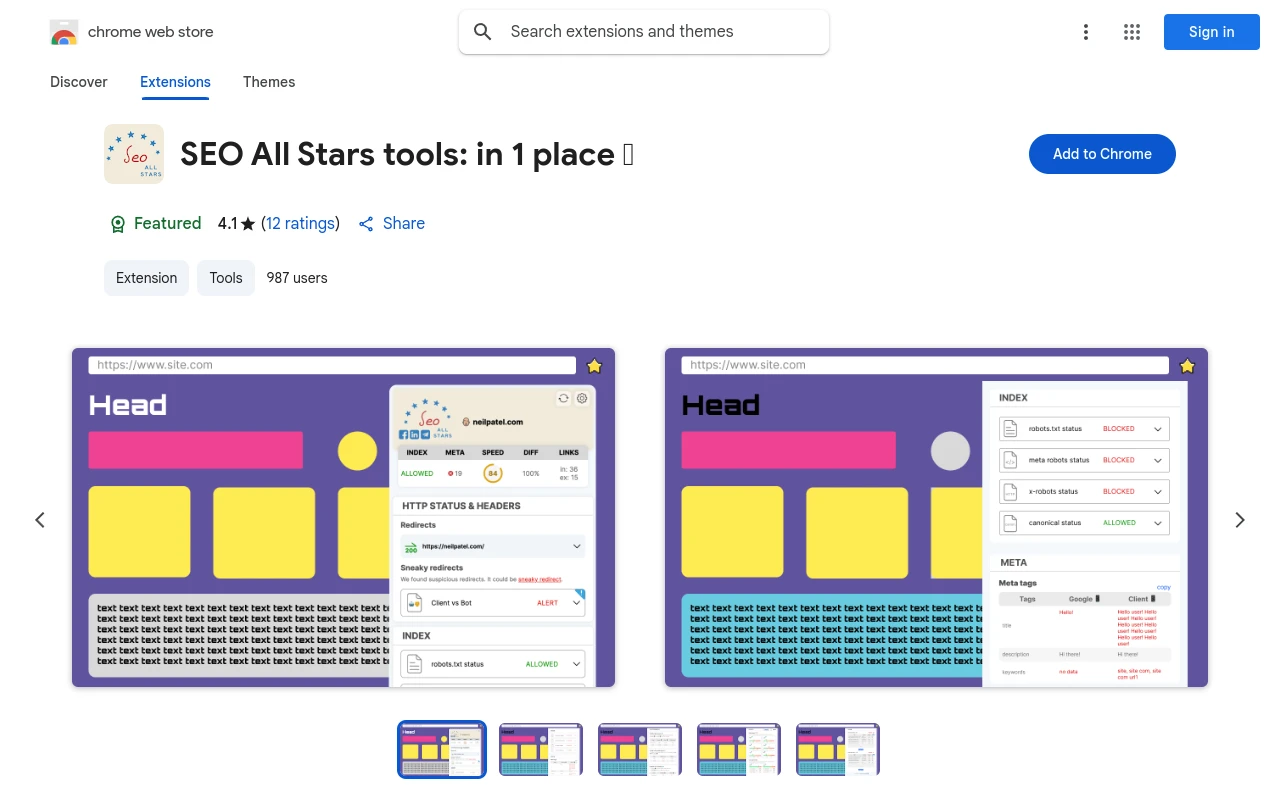Screen dimensions: 1280x800
Task: Click the star rating icon
Action: [x=247, y=223]
